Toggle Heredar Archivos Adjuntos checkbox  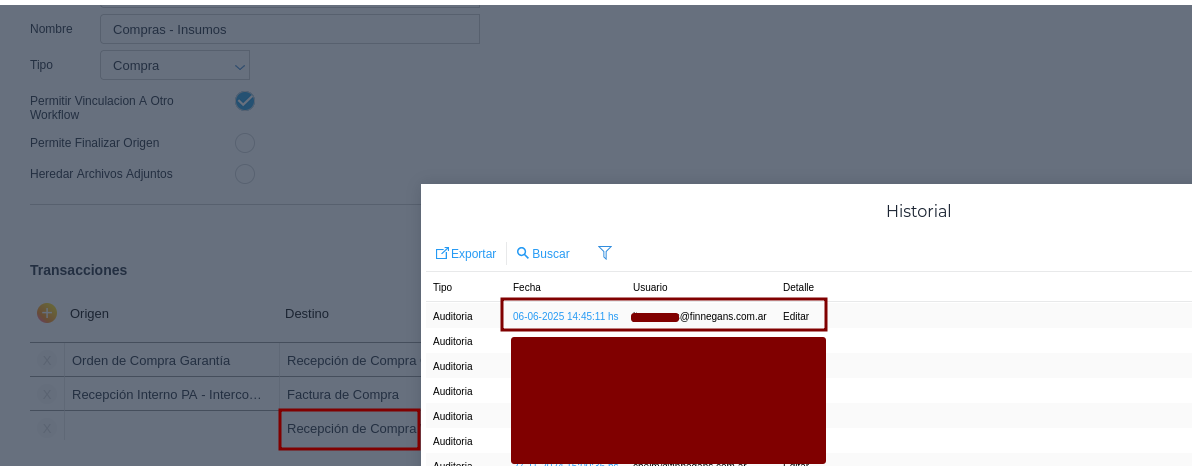coord(245,174)
